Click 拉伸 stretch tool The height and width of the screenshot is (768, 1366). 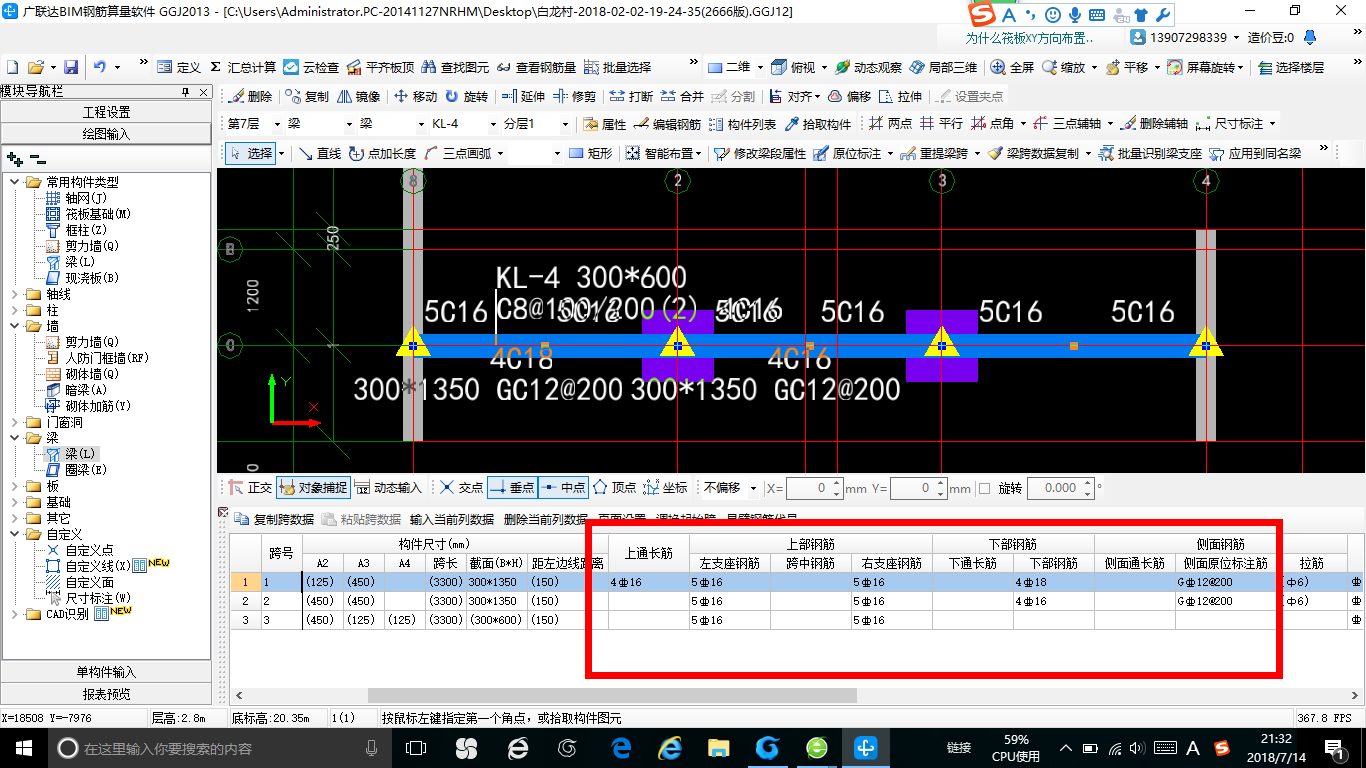900,96
